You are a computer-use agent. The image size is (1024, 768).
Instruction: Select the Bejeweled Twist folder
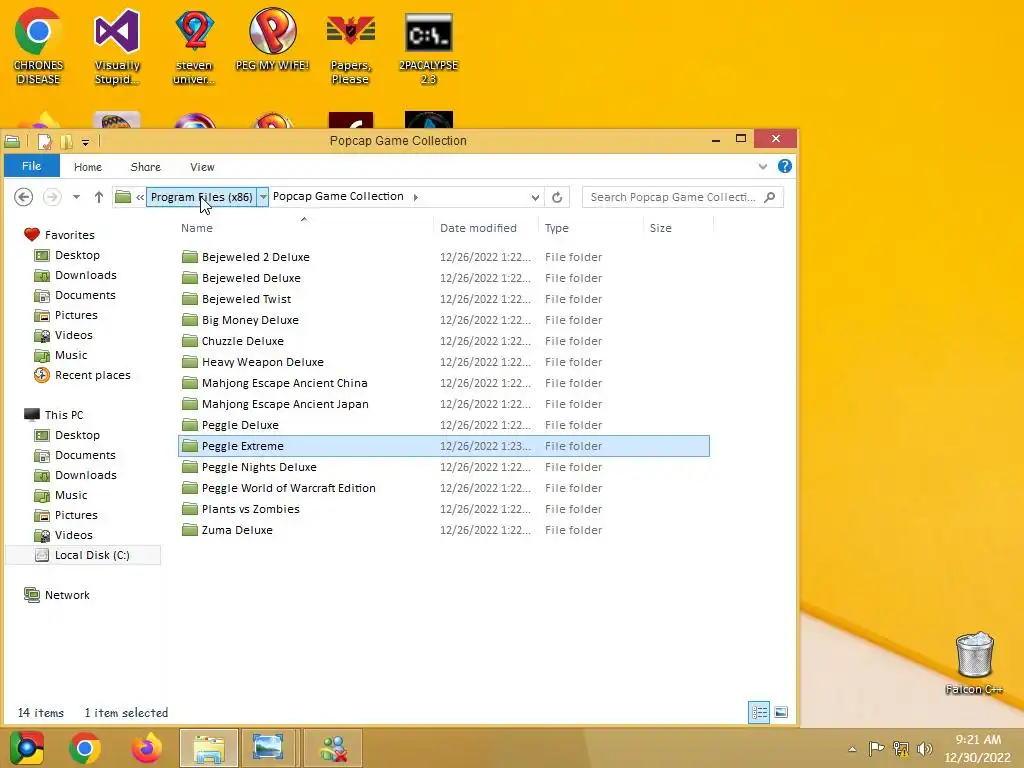click(444, 298)
